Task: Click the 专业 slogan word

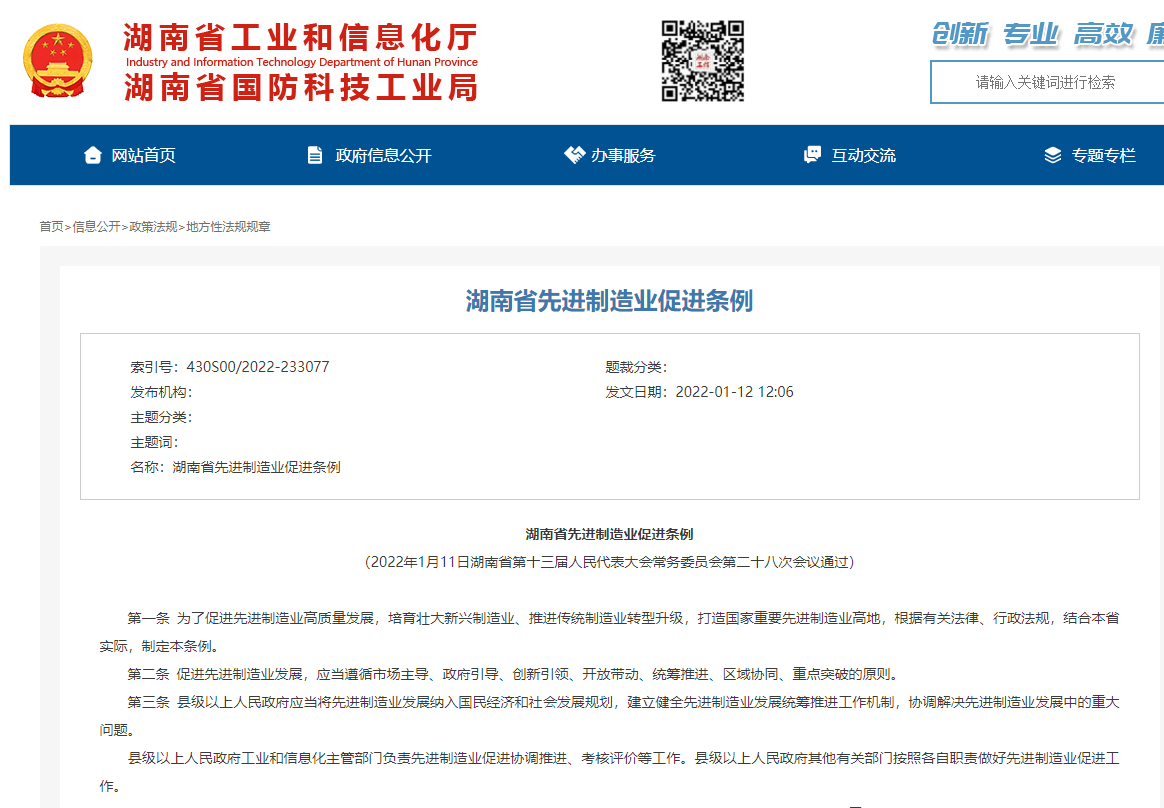Action: click(x=1031, y=34)
